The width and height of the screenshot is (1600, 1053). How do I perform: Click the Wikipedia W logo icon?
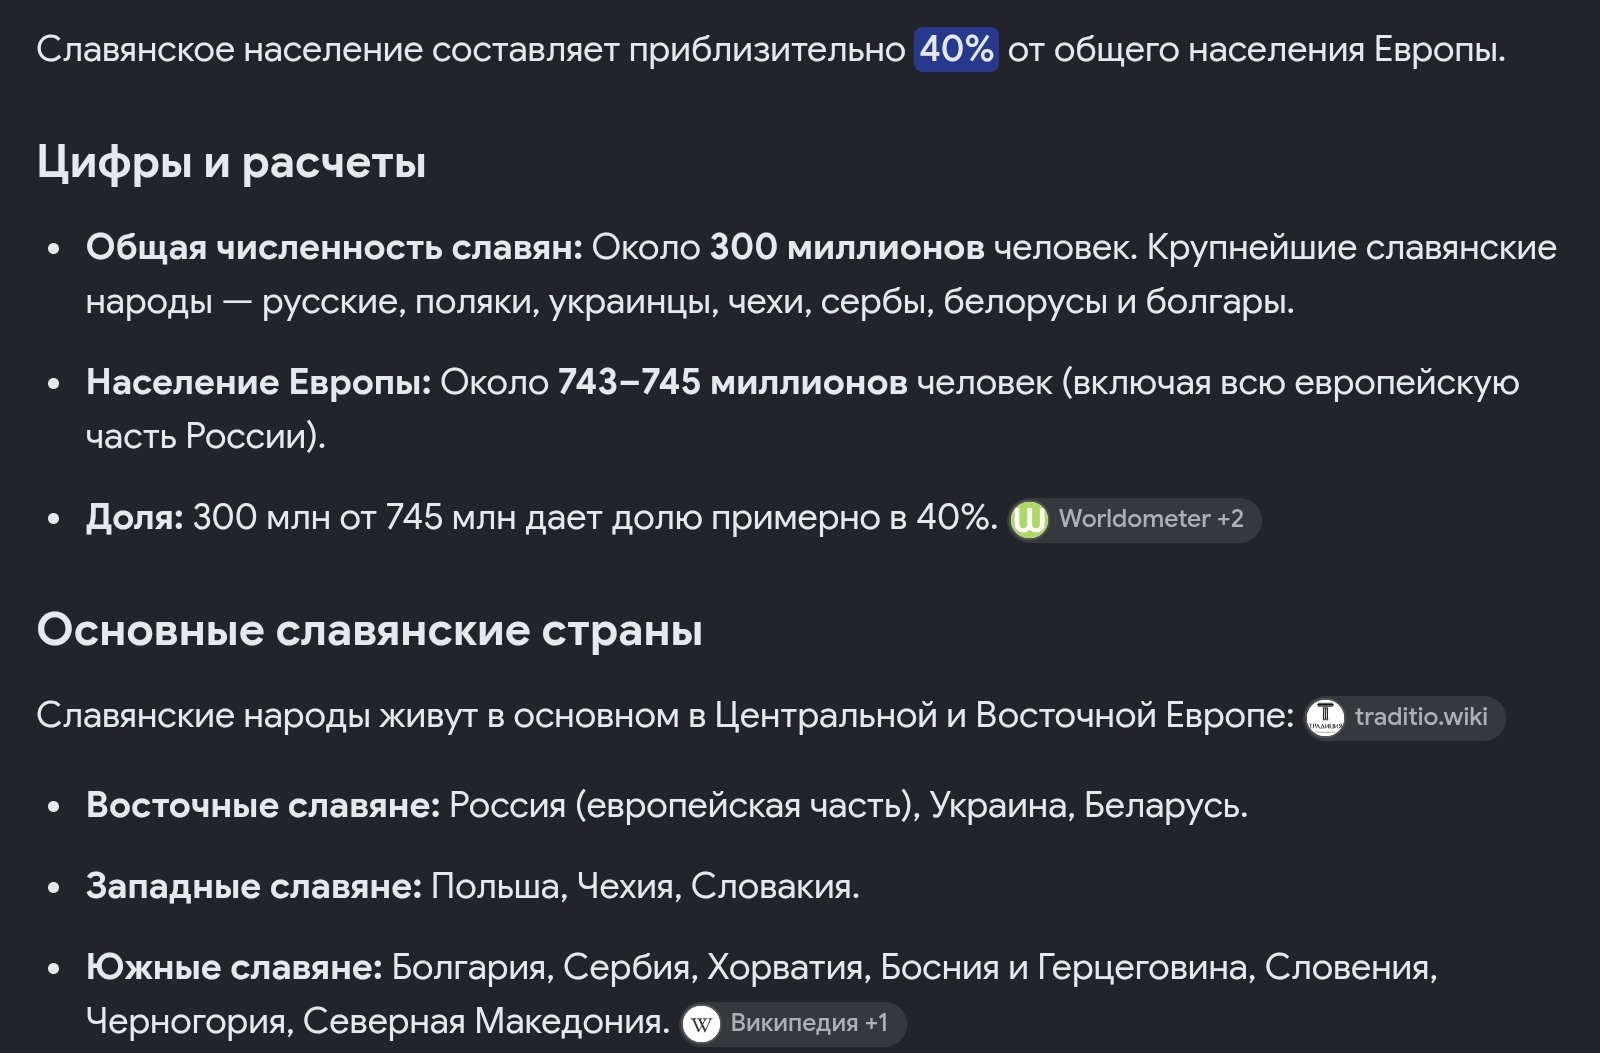(x=701, y=1024)
